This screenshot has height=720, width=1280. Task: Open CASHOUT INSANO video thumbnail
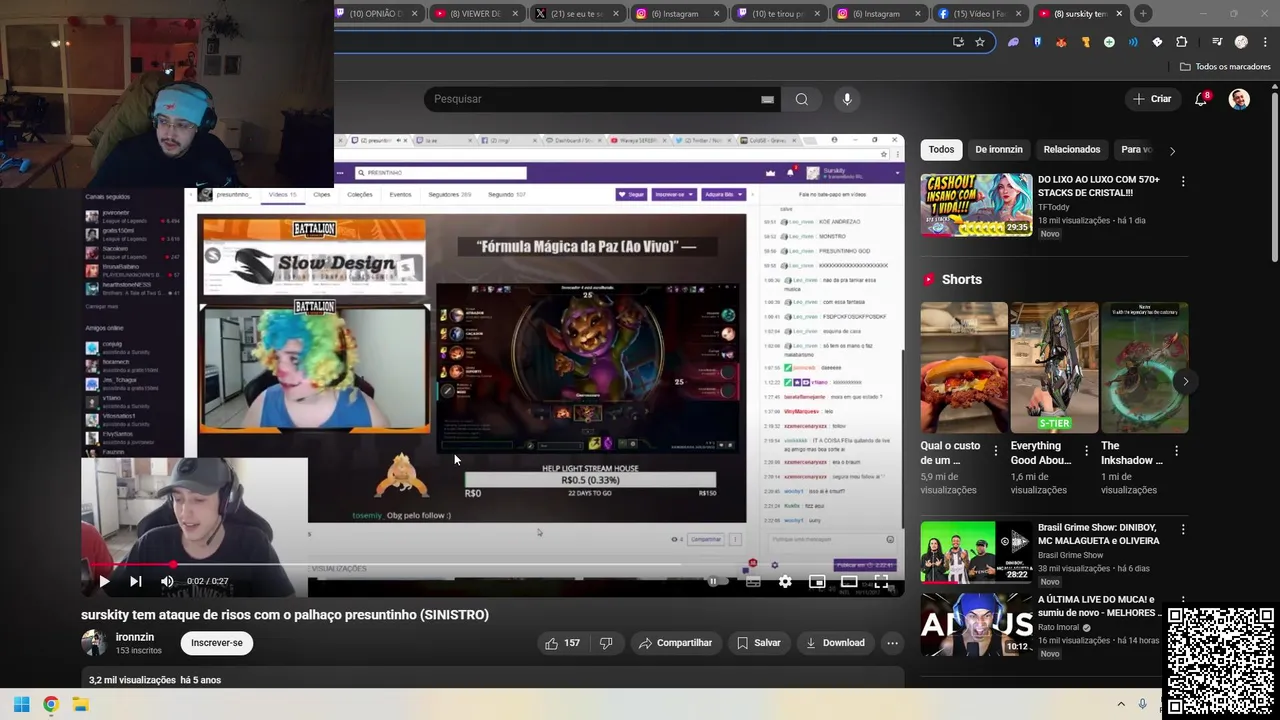click(x=976, y=205)
